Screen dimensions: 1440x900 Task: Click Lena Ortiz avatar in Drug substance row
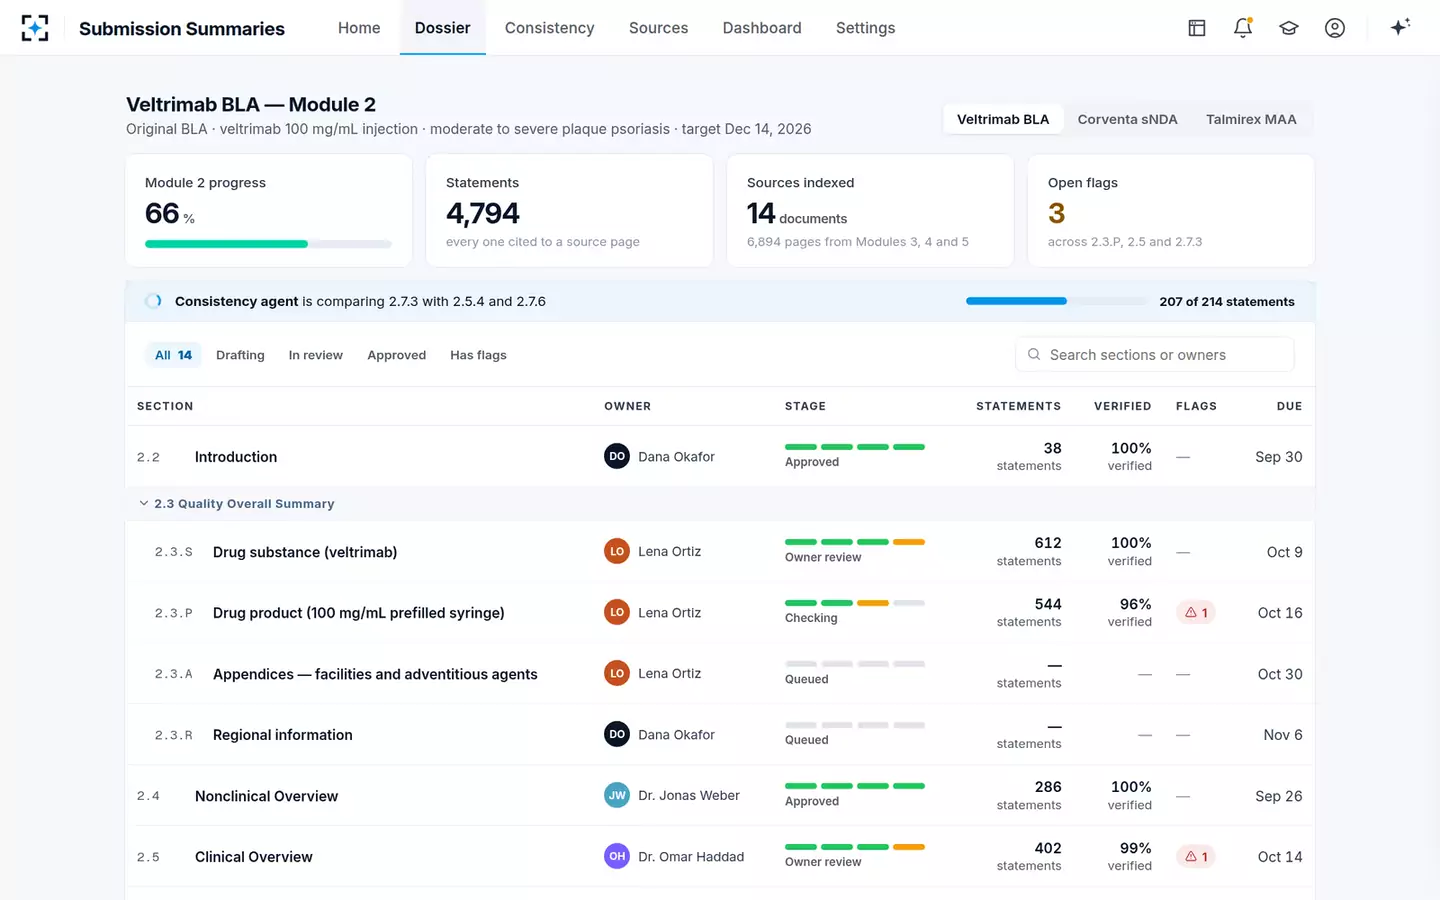(x=617, y=551)
